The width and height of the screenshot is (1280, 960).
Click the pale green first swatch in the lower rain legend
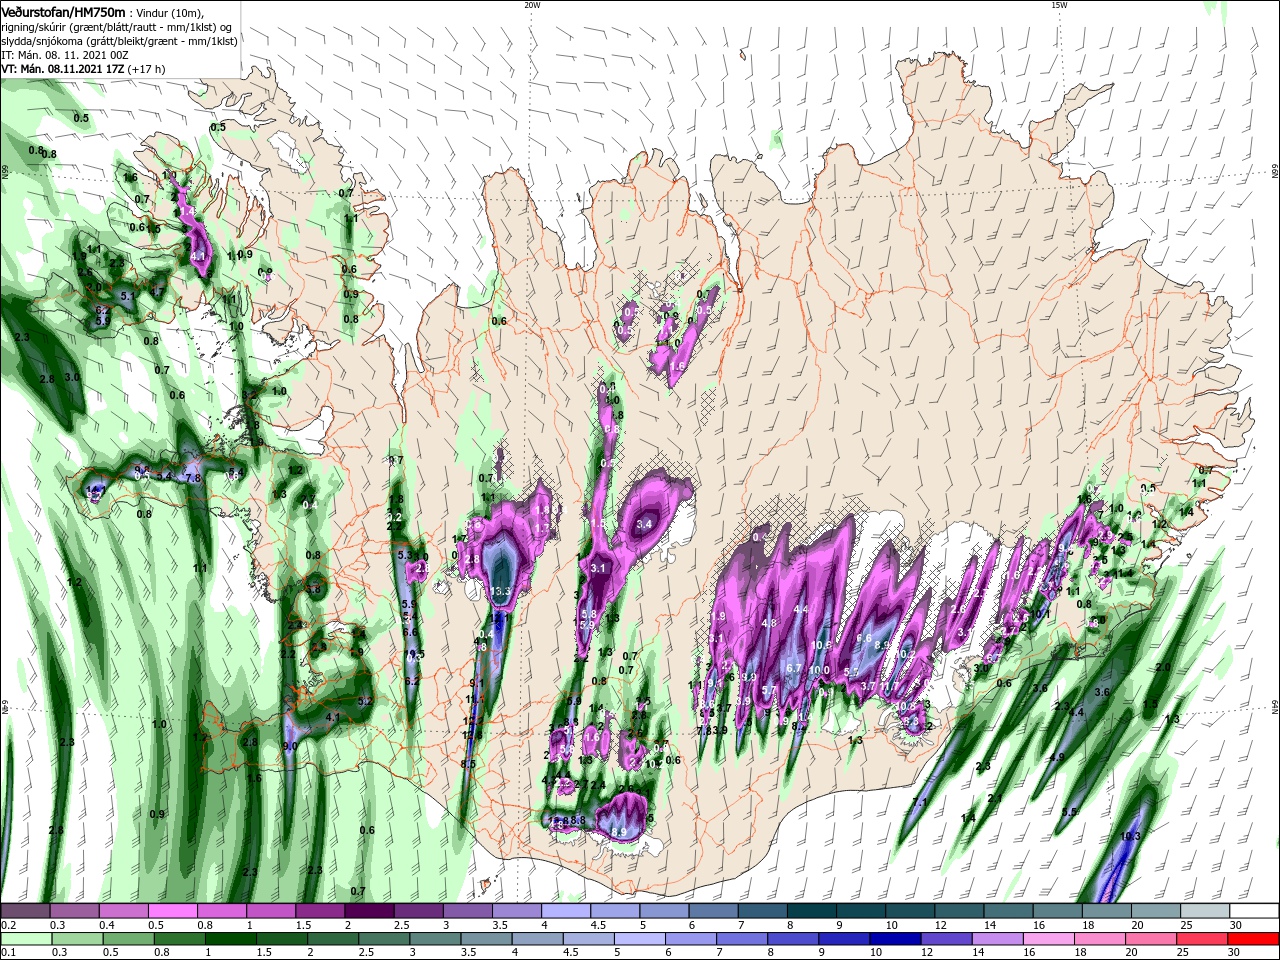pos(25,939)
